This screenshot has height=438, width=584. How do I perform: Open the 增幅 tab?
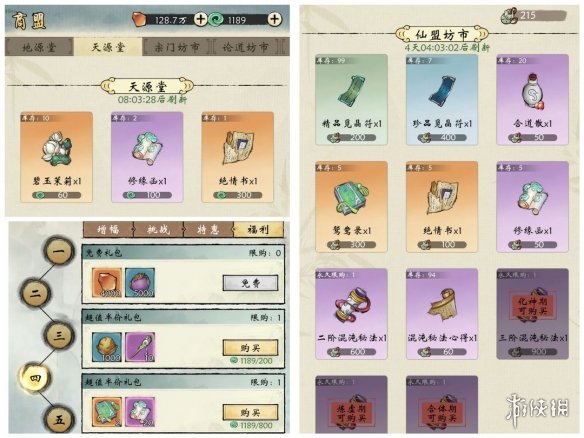tap(108, 229)
